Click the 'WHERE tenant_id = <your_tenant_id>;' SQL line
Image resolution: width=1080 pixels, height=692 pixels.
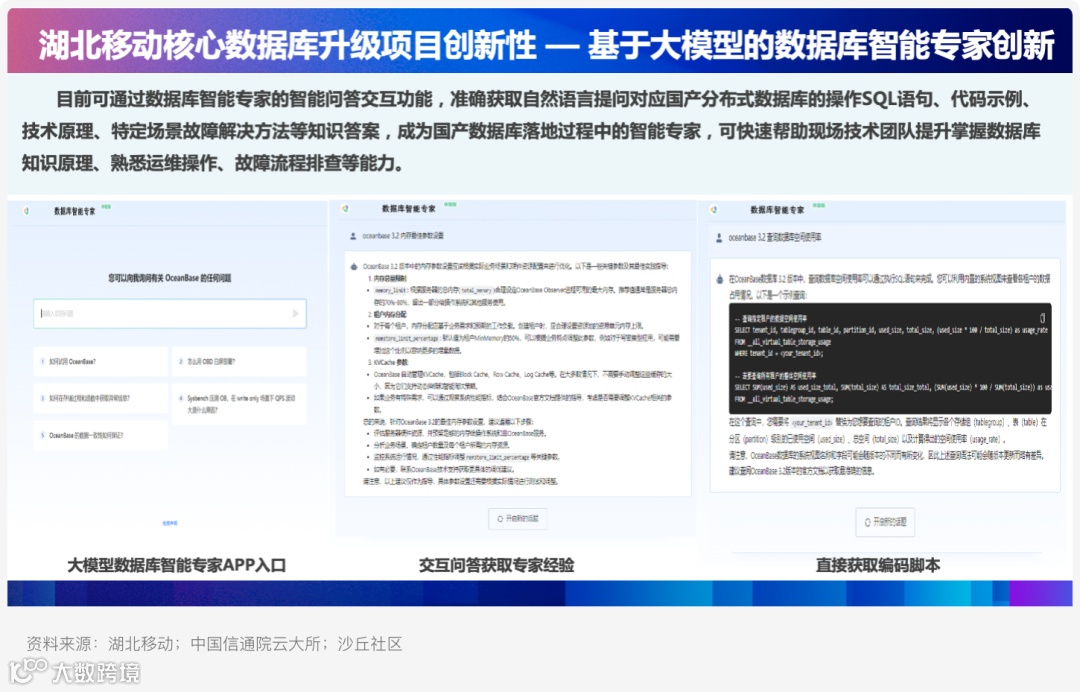(778, 353)
